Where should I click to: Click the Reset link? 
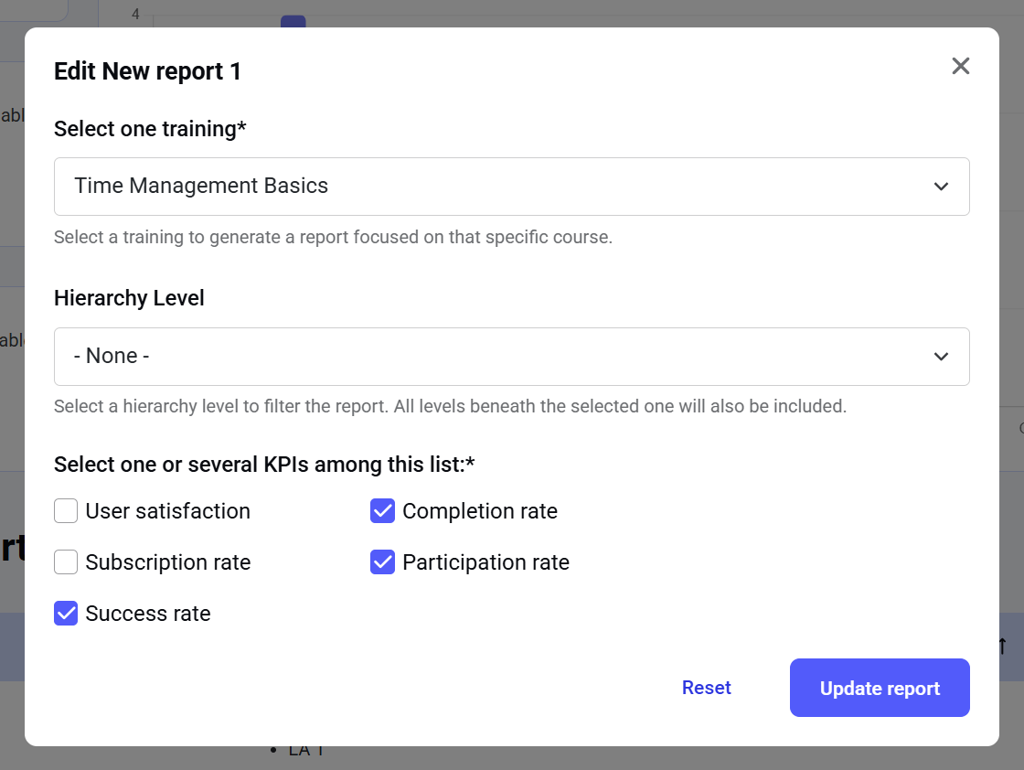(x=706, y=688)
